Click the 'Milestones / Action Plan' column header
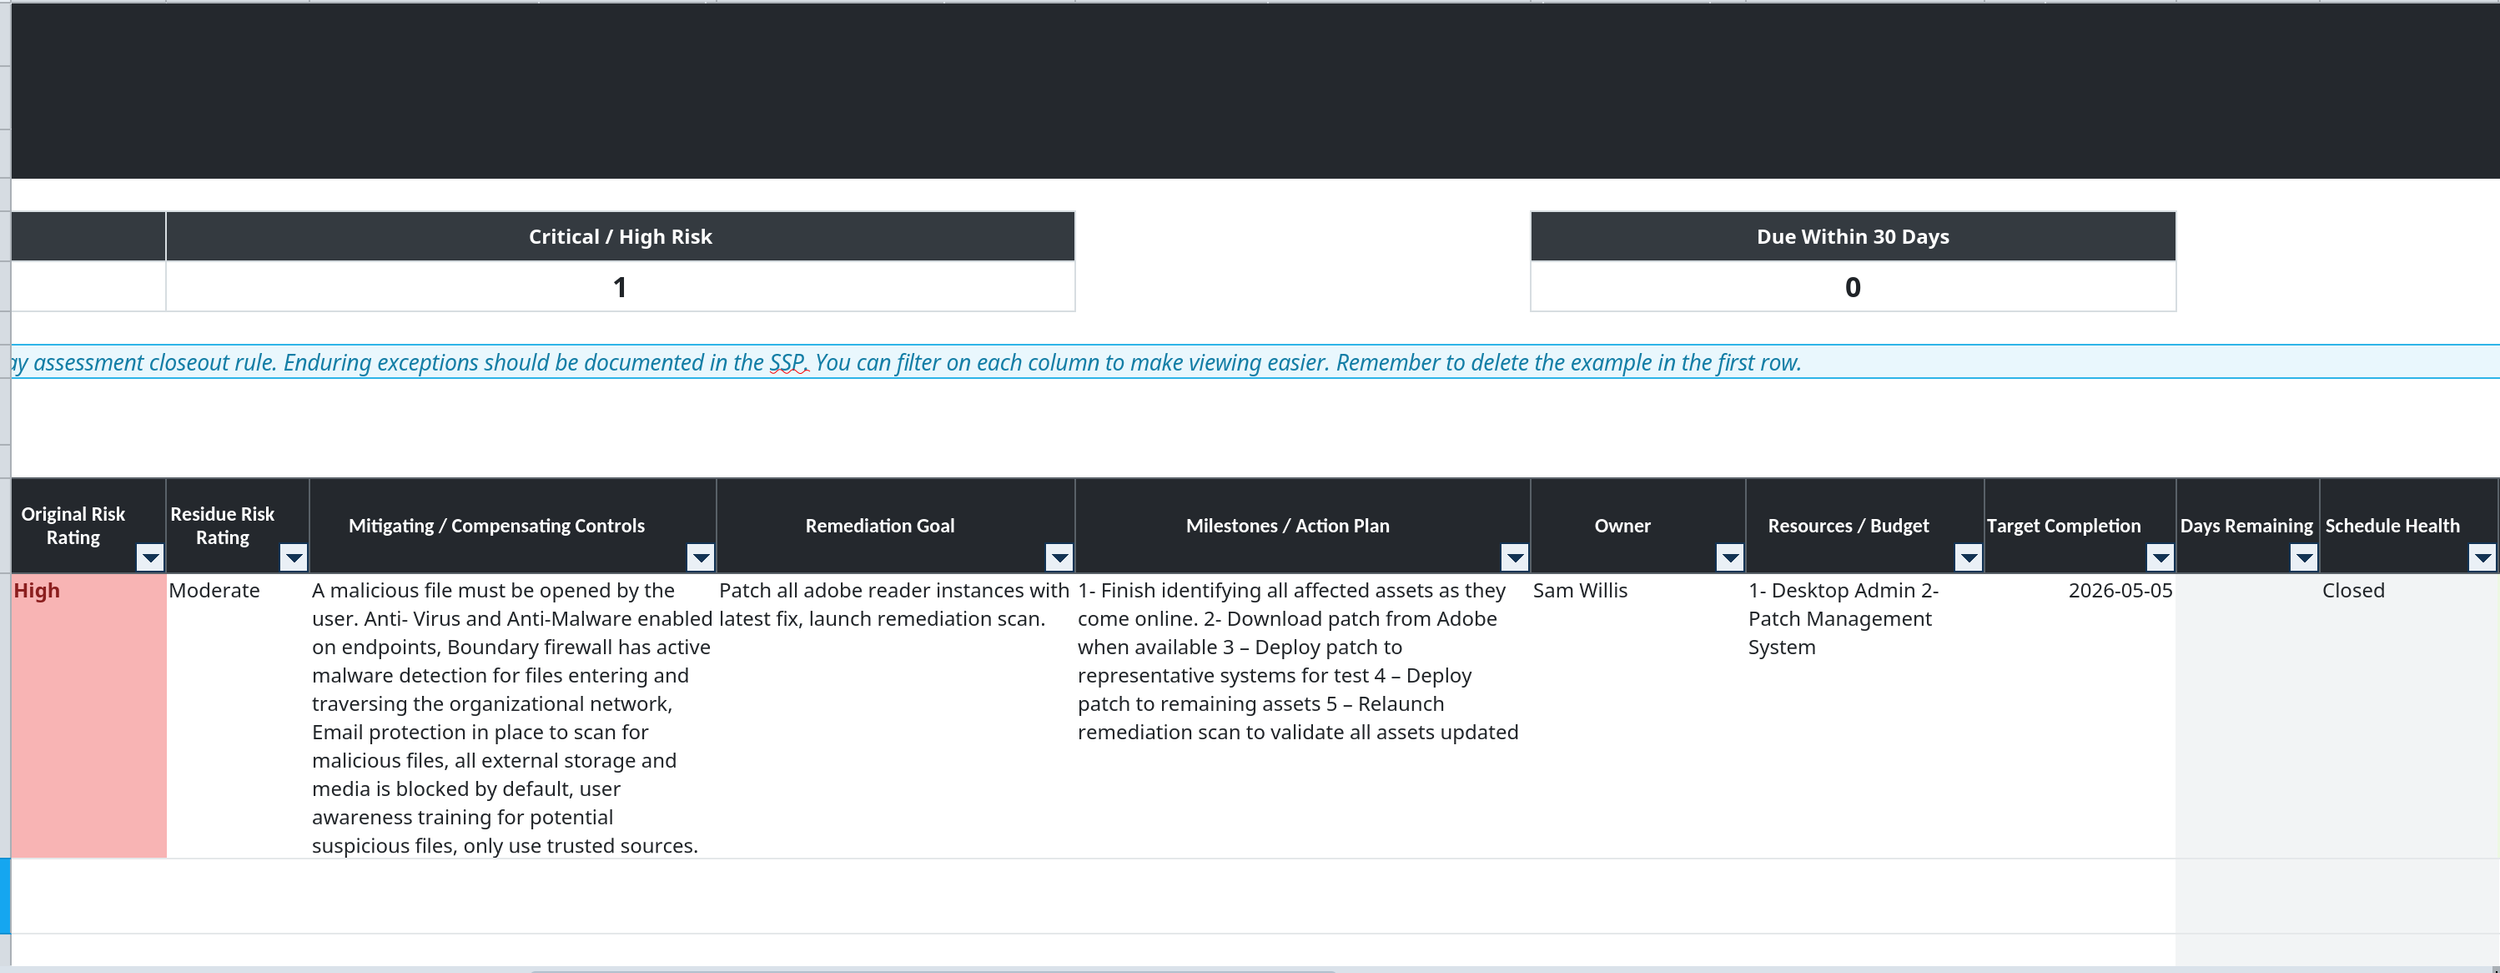The width and height of the screenshot is (2500, 973). 1303,526
